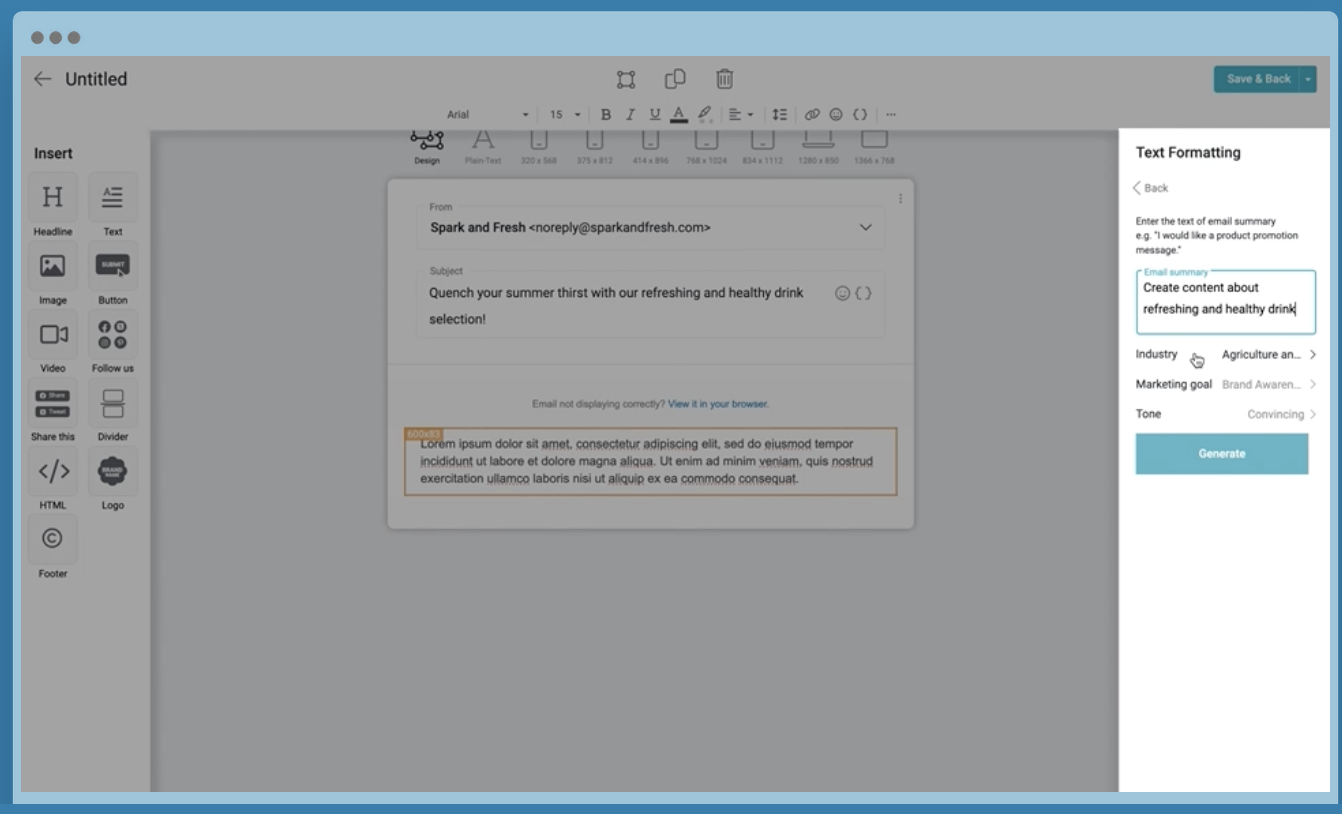The image size is (1342, 814).
Task: Open the Marketing goal selection row
Action: point(1226,384)
